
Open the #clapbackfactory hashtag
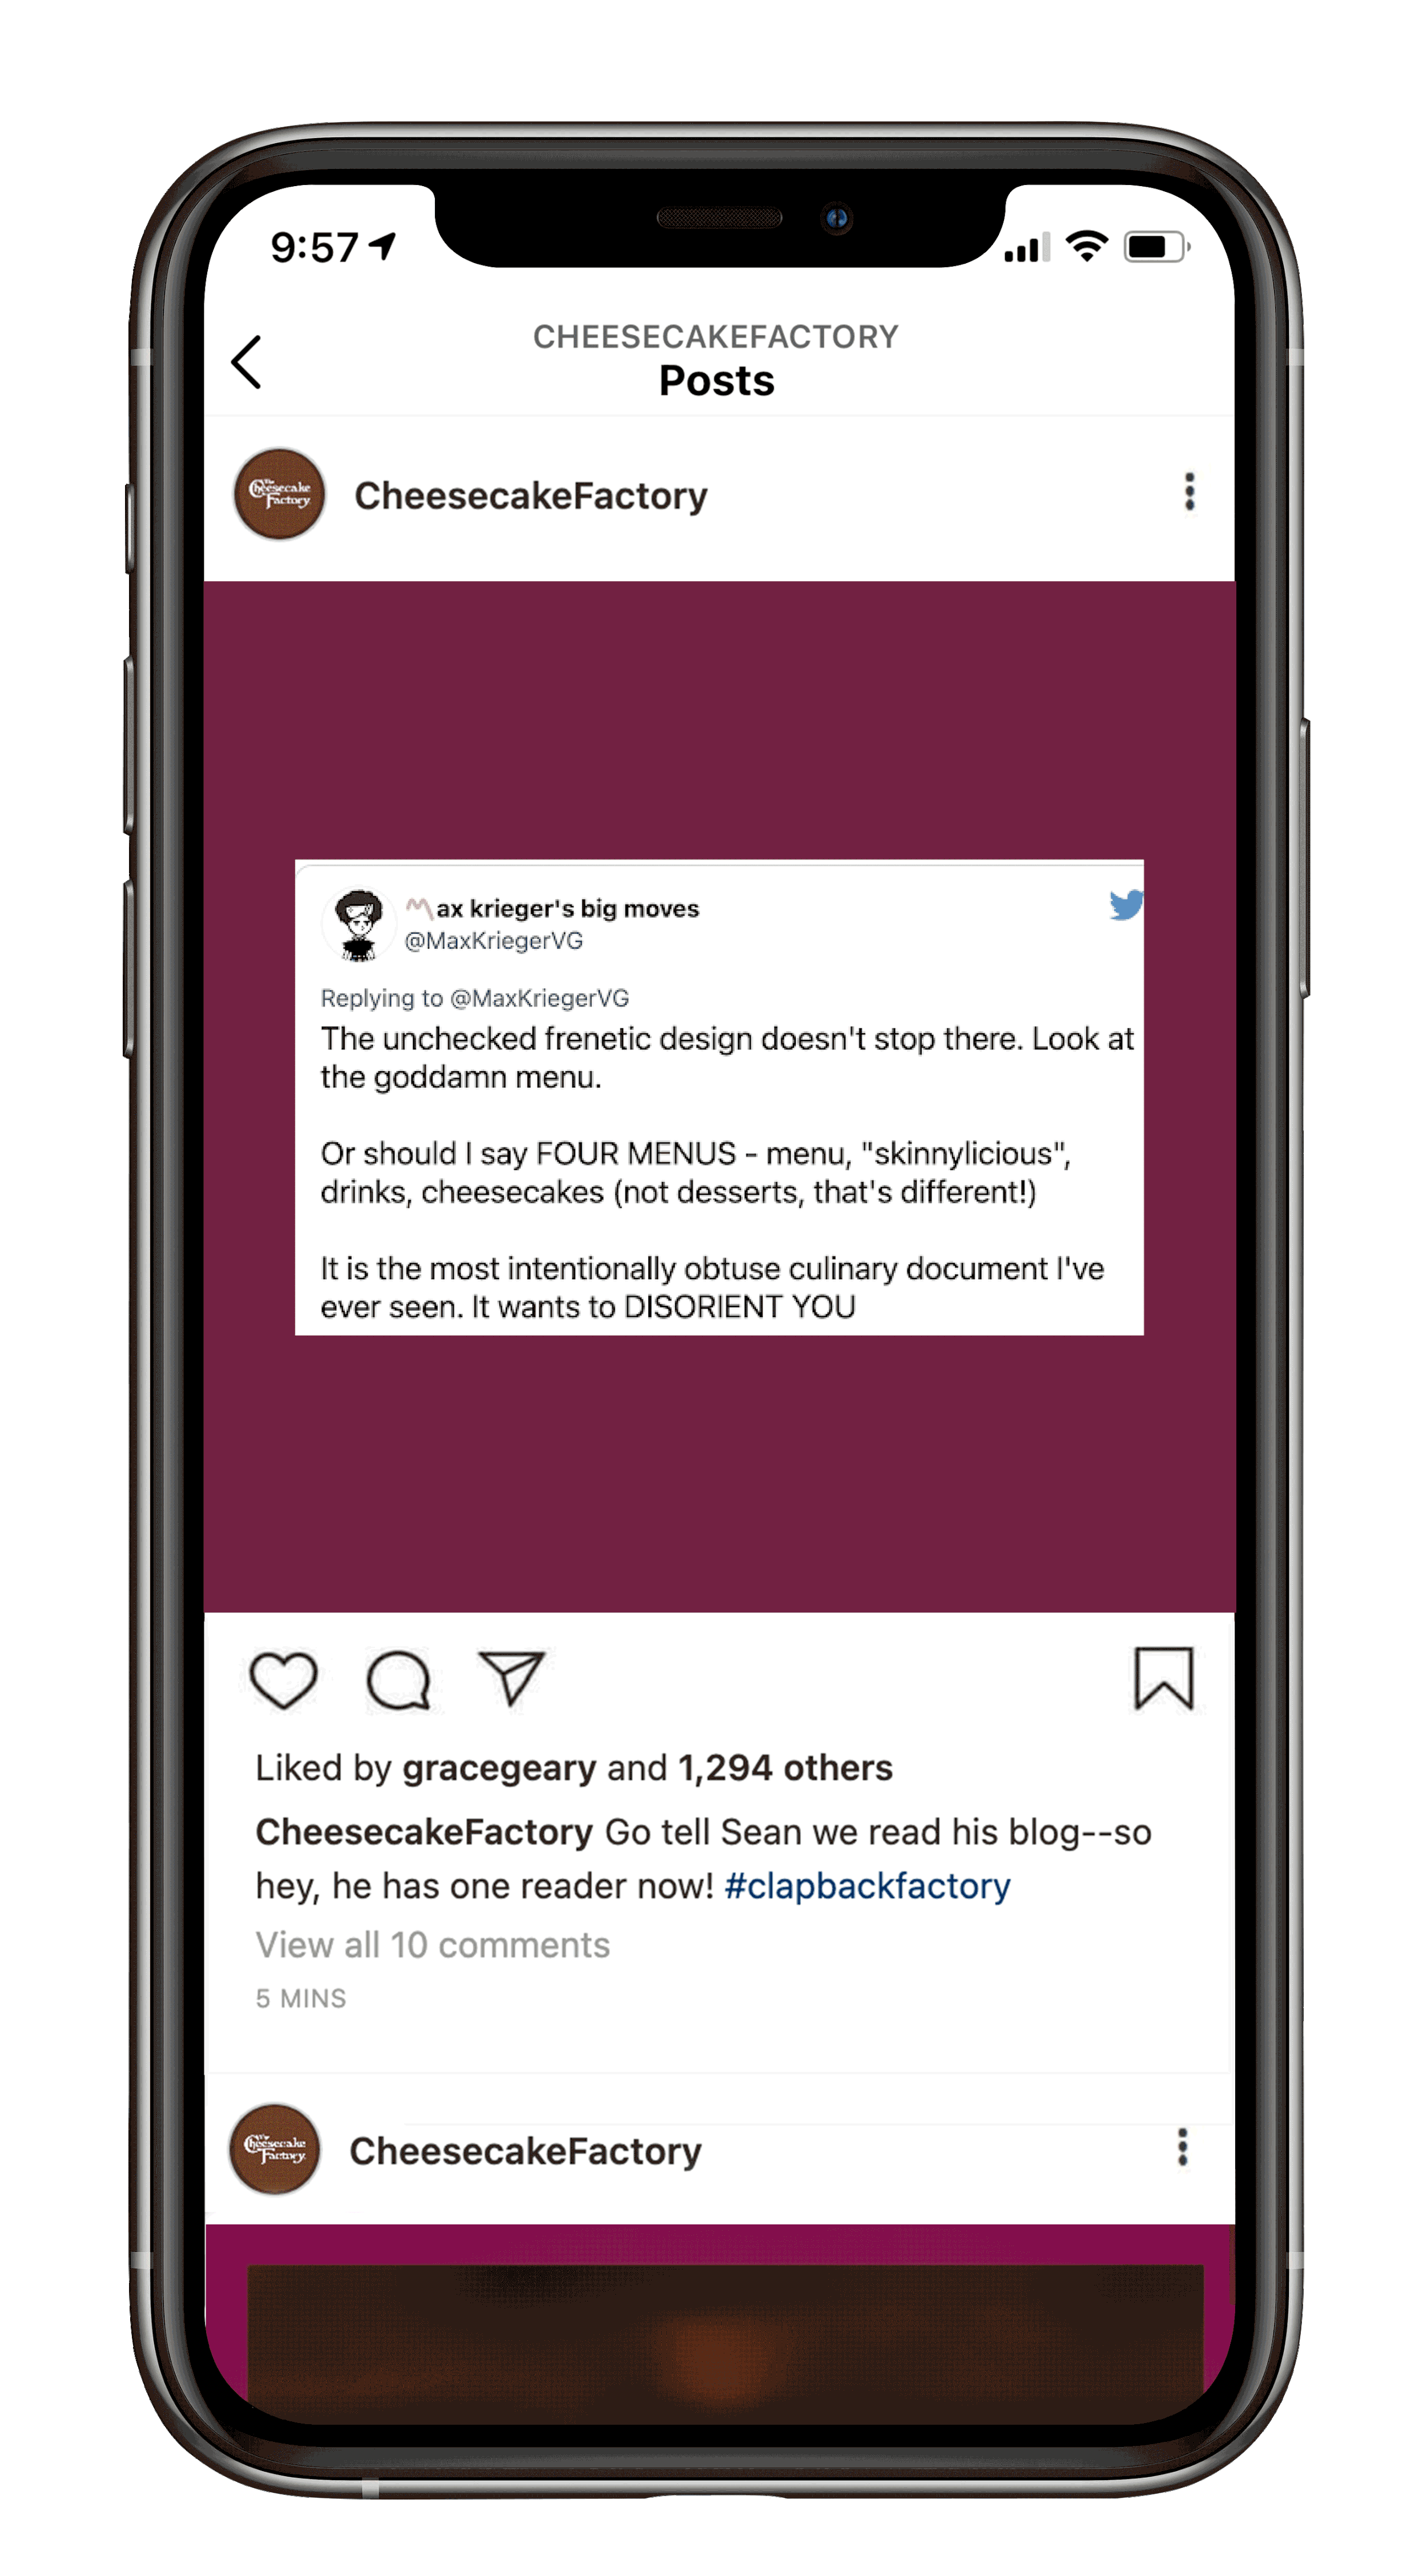click(x=867, y=1886)
